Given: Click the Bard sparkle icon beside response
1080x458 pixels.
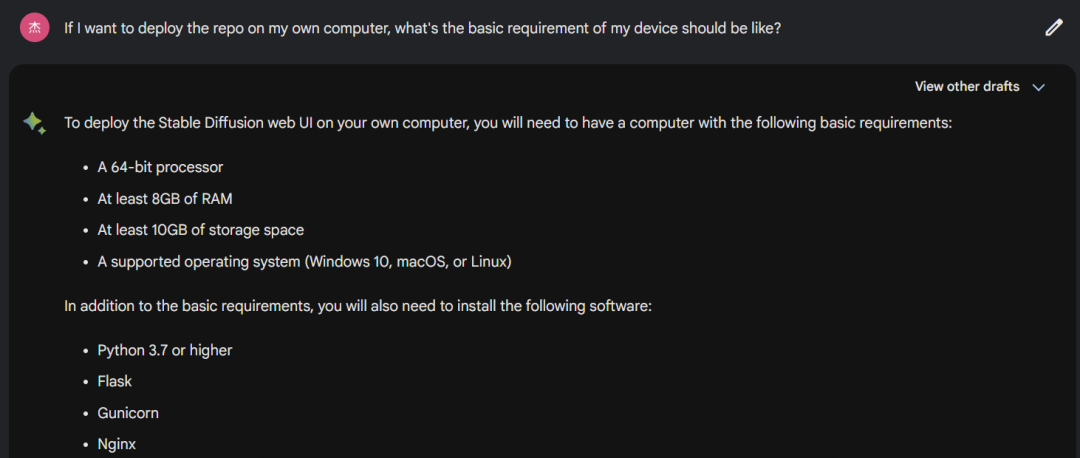Looking at the screenshot, I should pyautogui.click(x=34, y=123).
